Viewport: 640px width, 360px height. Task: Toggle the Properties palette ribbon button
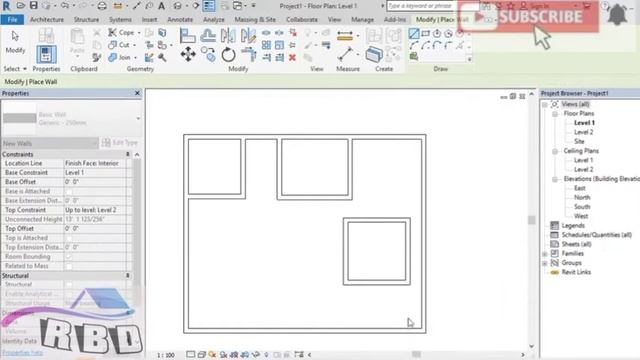46,54
